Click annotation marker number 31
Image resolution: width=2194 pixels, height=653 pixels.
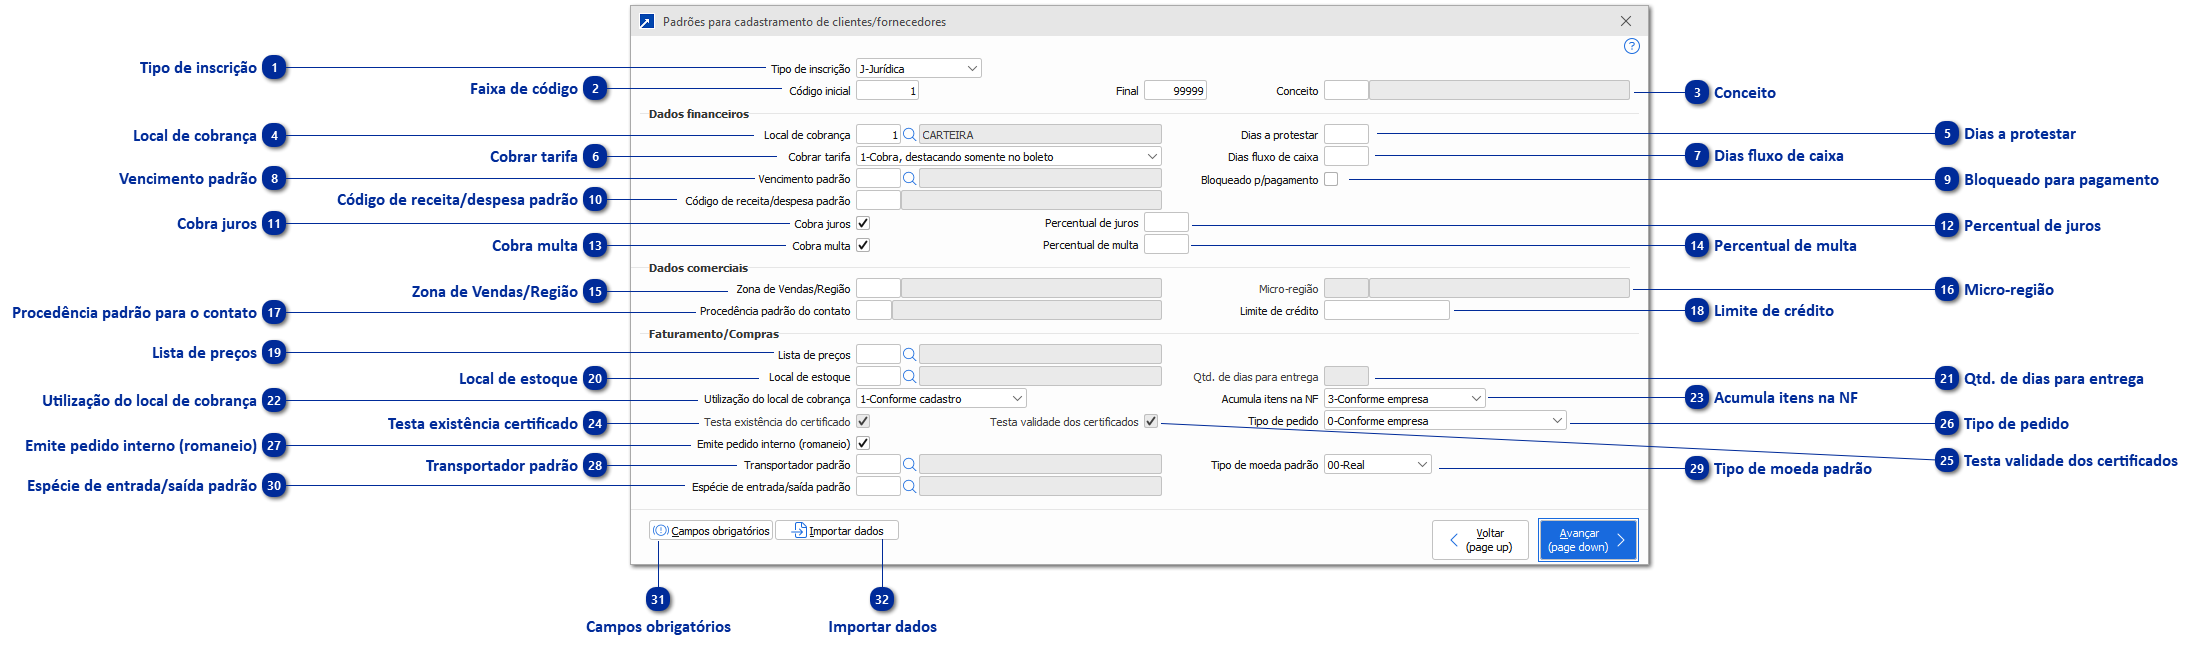tap(657, 600)
